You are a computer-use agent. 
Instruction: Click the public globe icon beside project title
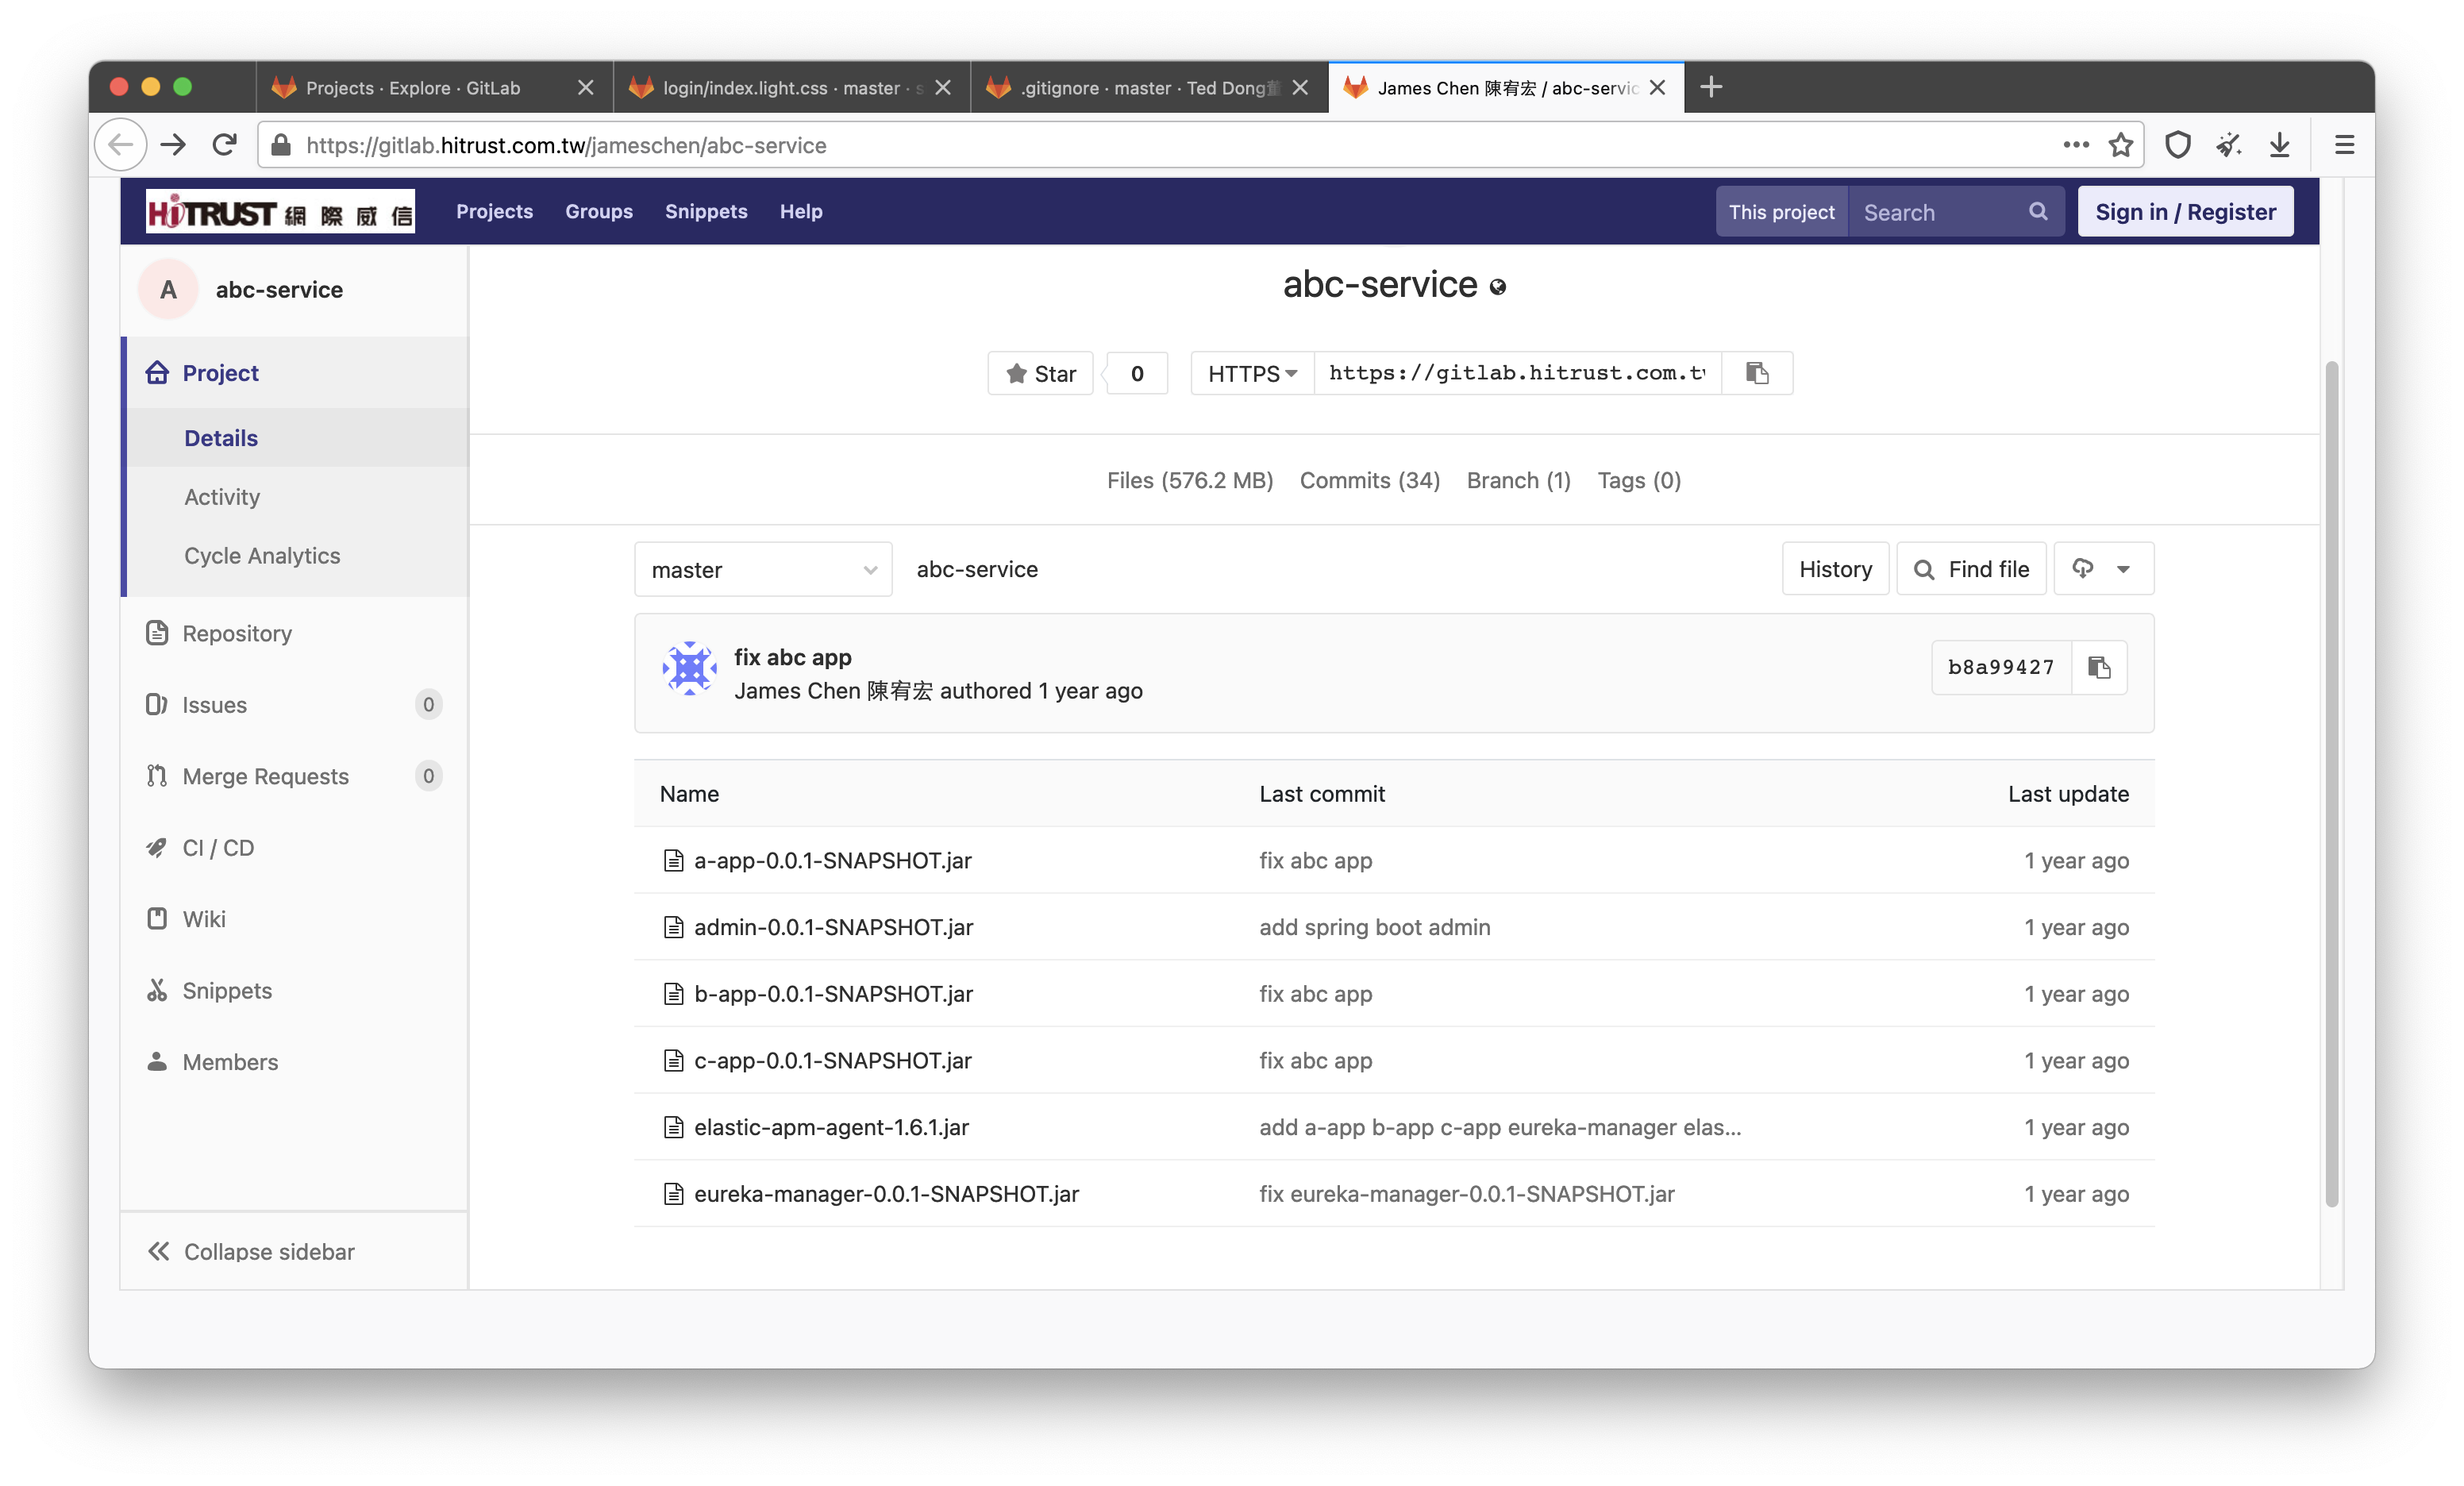point(1497,288)
